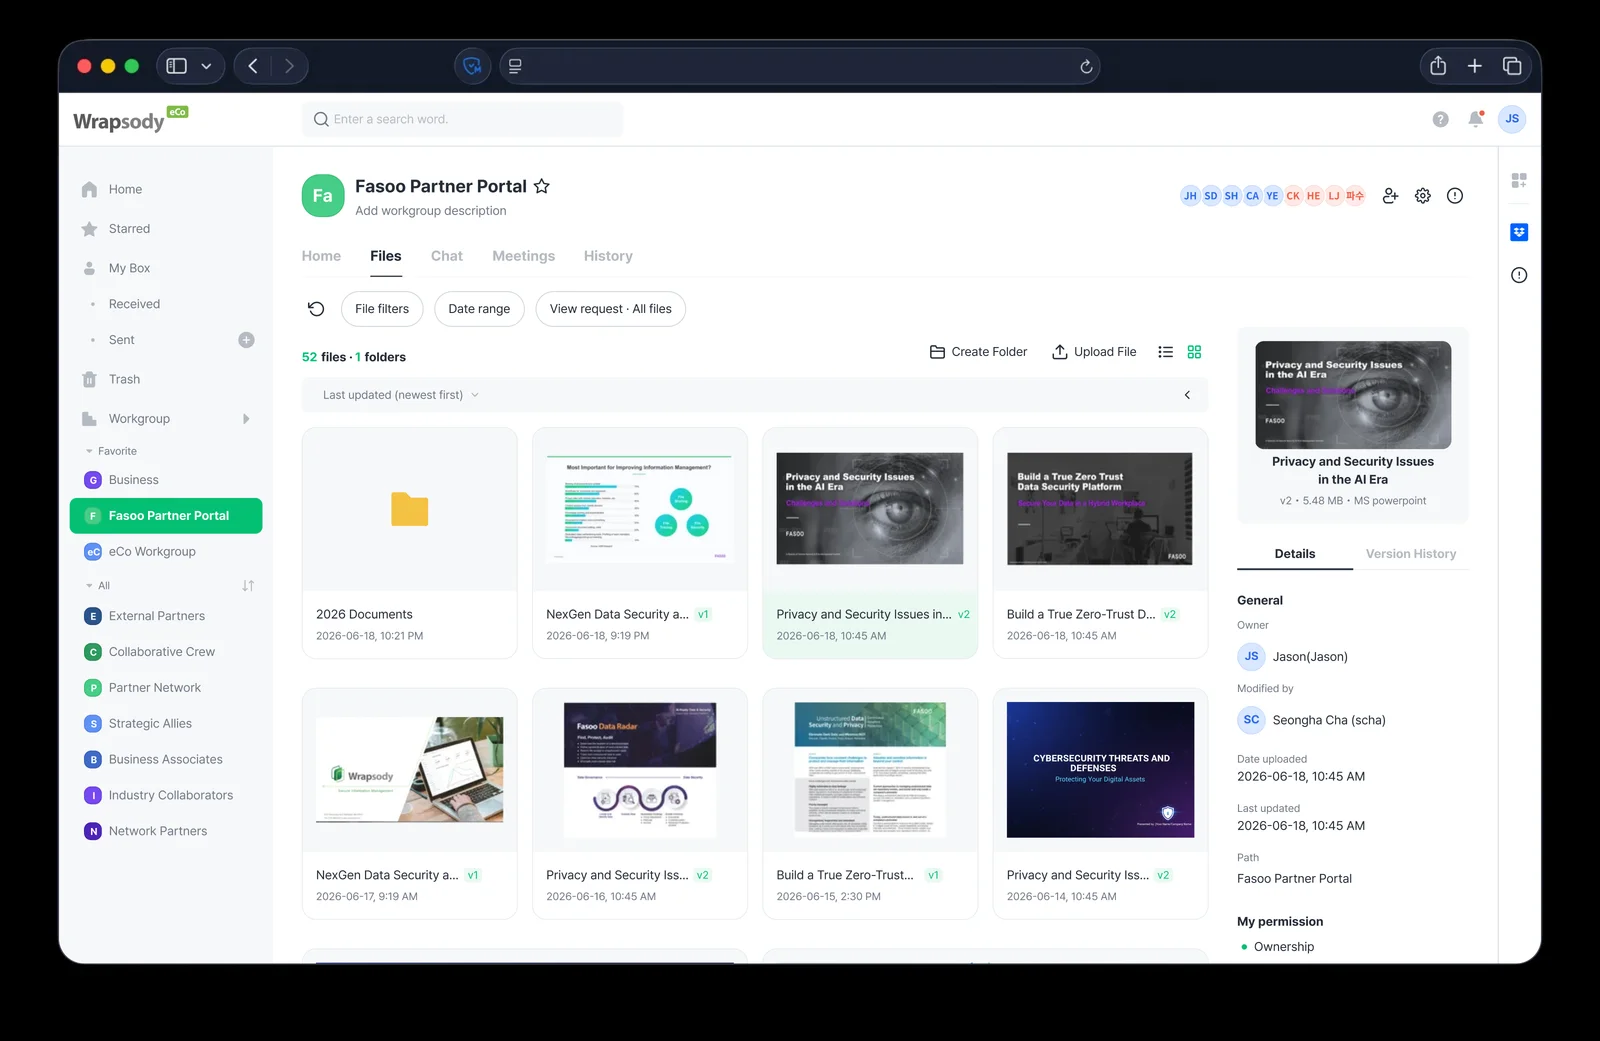Open View request All files filter
This screenshot has width=1600, height=1041.
[x=611, y=309]
